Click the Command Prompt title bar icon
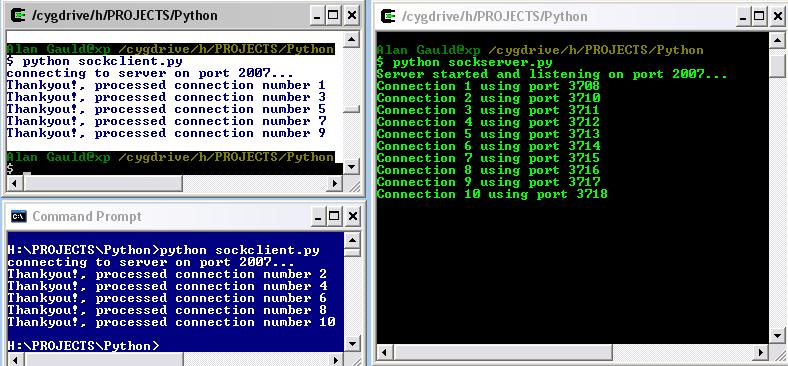788x366 pixels. [x=19, y=217]
